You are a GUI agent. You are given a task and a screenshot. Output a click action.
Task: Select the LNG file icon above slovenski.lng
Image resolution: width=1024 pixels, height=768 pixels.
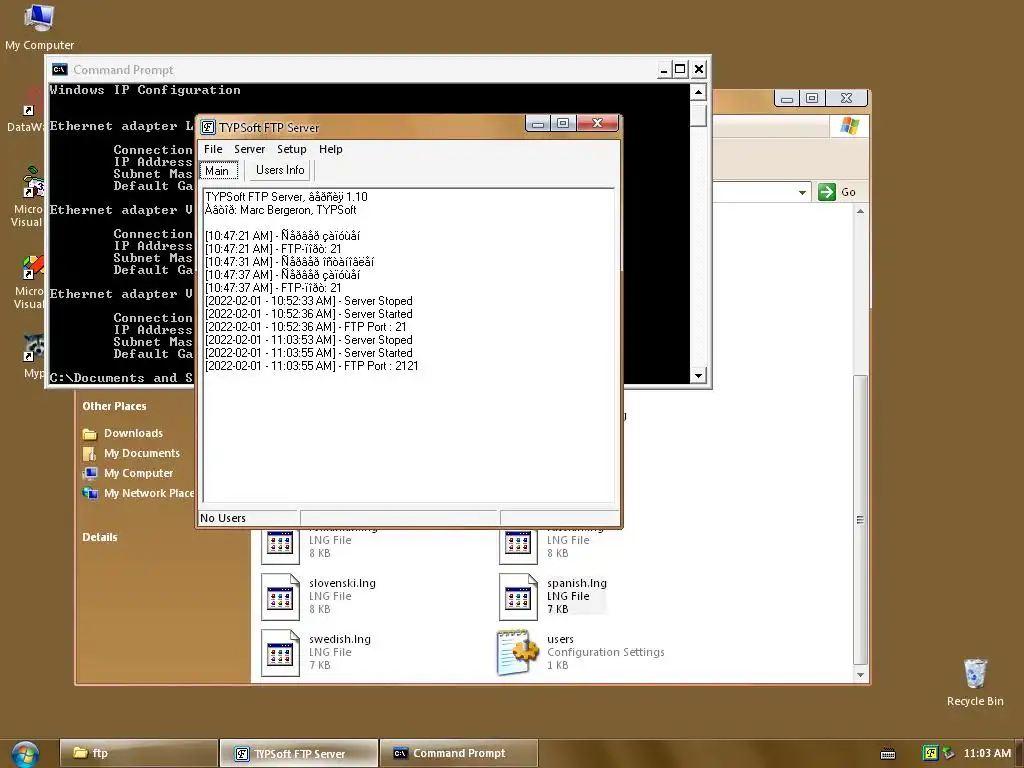pyautogui.click(x=280, y=547)
